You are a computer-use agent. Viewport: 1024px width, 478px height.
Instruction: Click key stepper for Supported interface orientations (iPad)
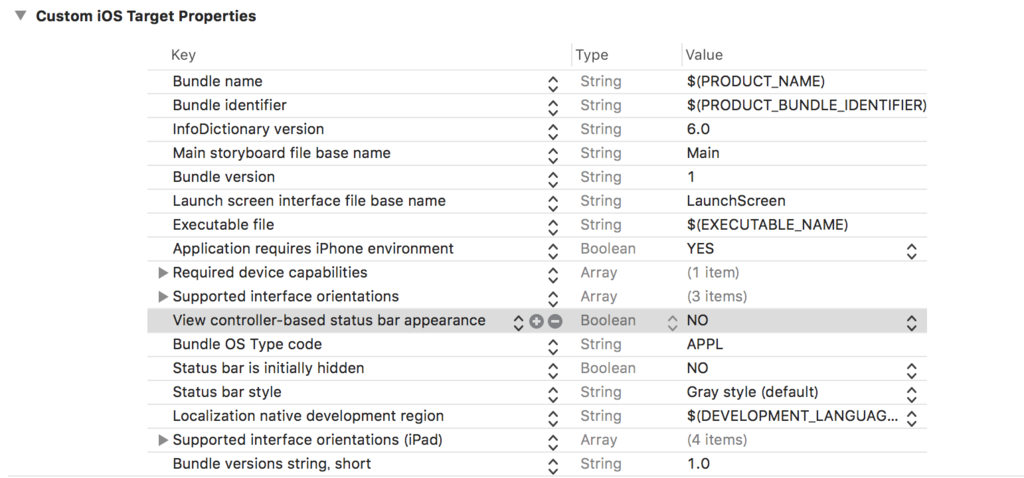pyautogui.click(x=552, y=441)
